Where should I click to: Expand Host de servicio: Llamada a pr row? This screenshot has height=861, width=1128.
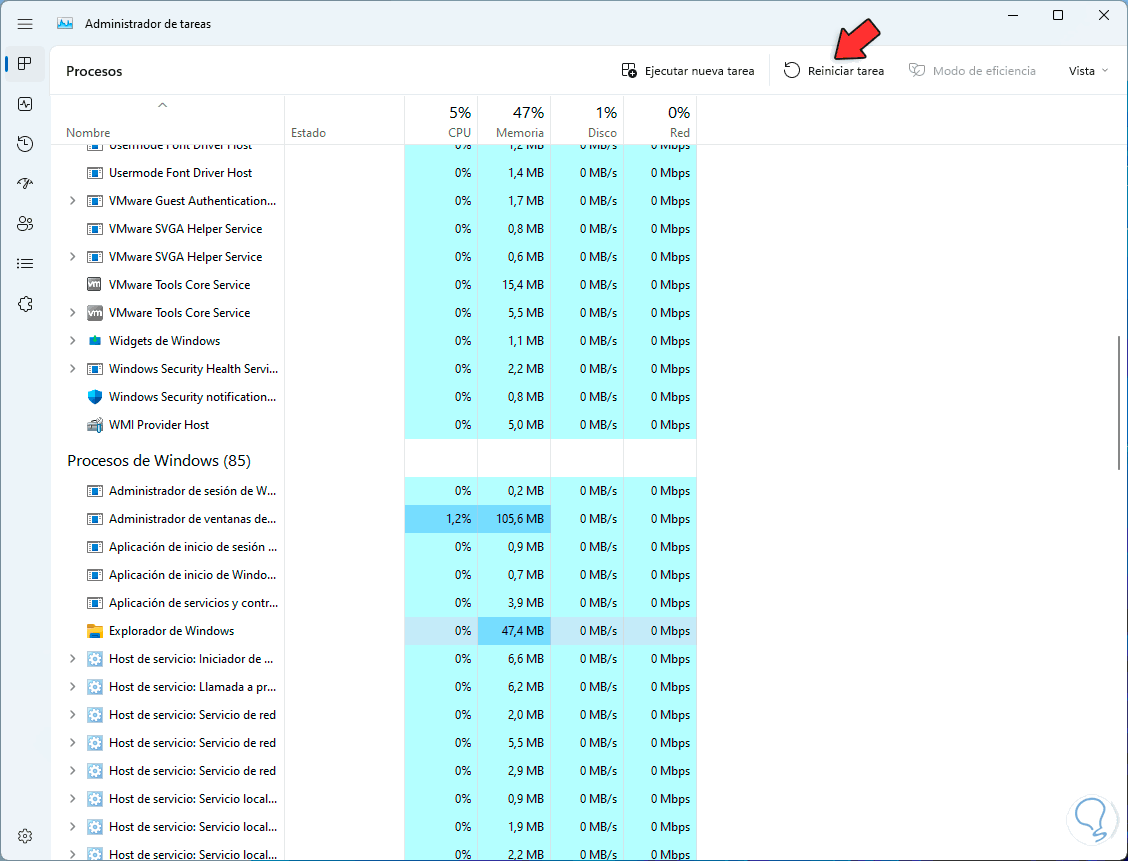pos(72,687)
